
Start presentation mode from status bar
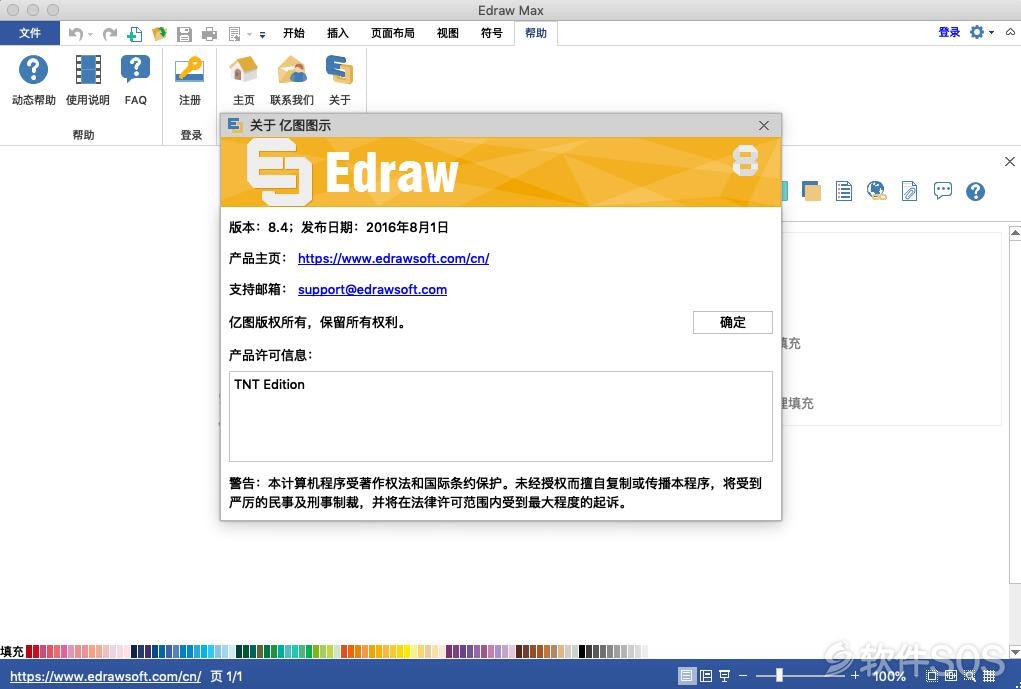tap(724, 676)
